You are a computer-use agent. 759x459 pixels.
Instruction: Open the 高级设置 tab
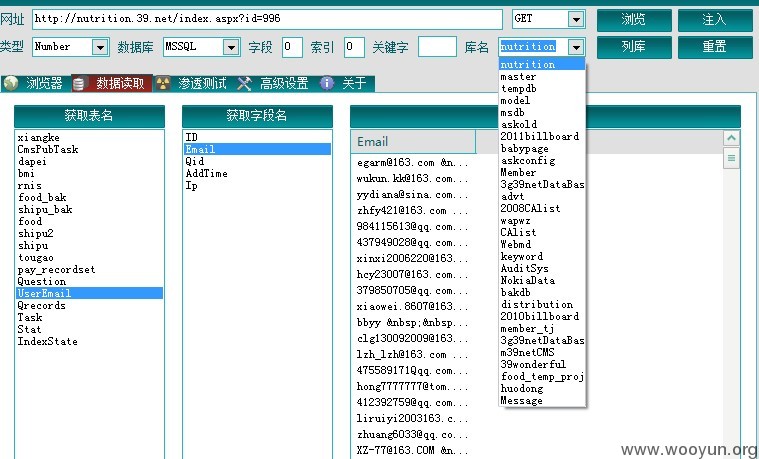(x=276, y=83)
